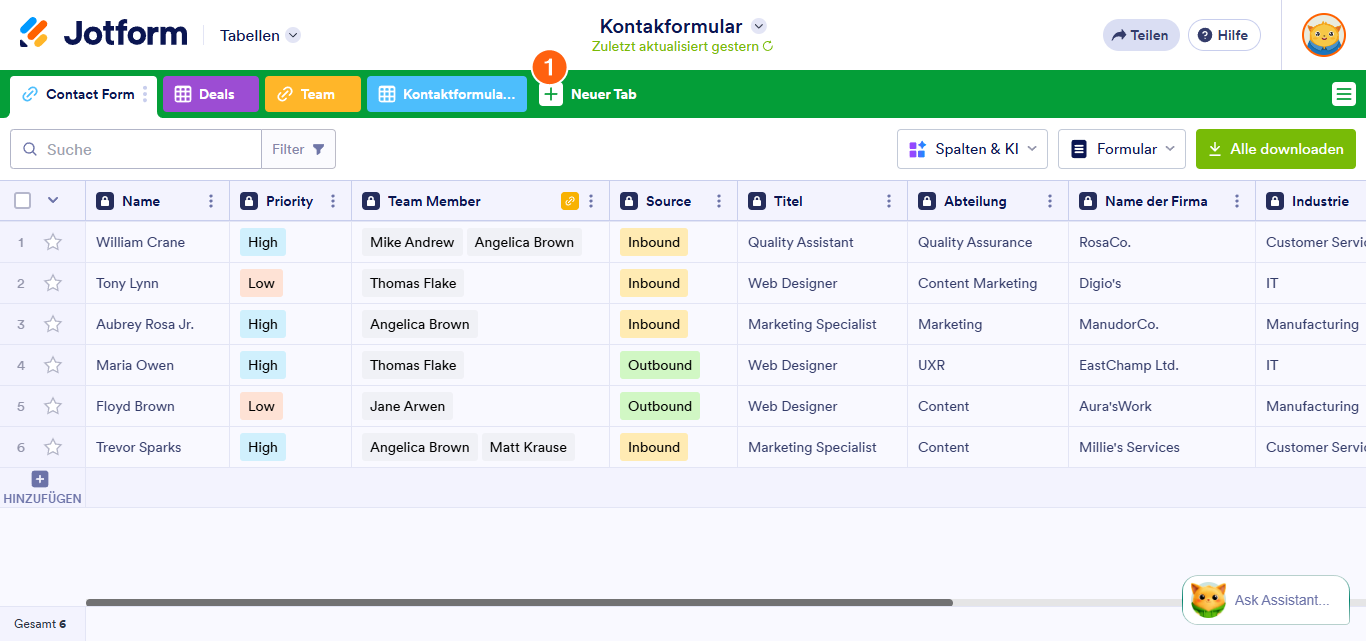The image size is (1366, 641).
Task: Star the Floyd Brown row
Action: tap(53, 406)
